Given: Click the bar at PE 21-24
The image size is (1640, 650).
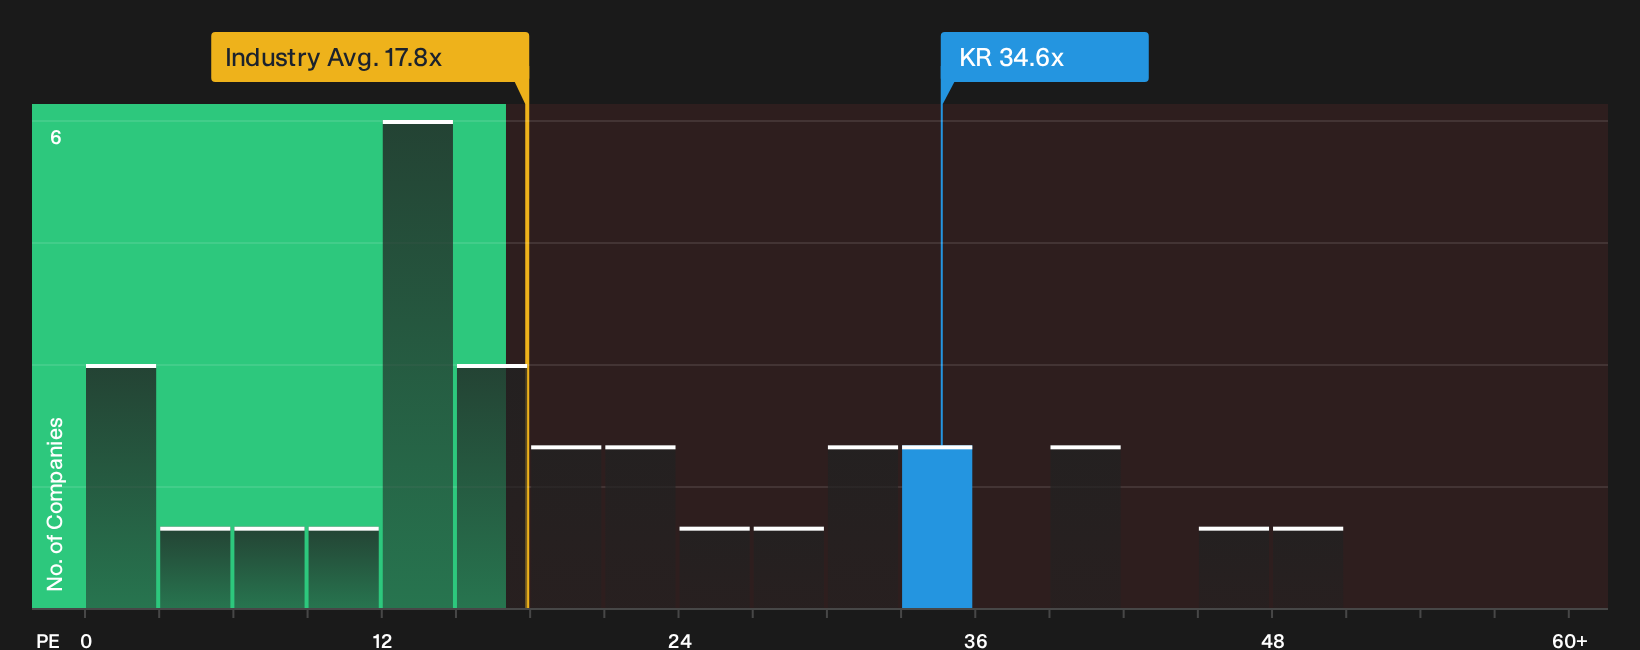Looking at the screenshot, I should pyautogui.click(x=640, y=527).
